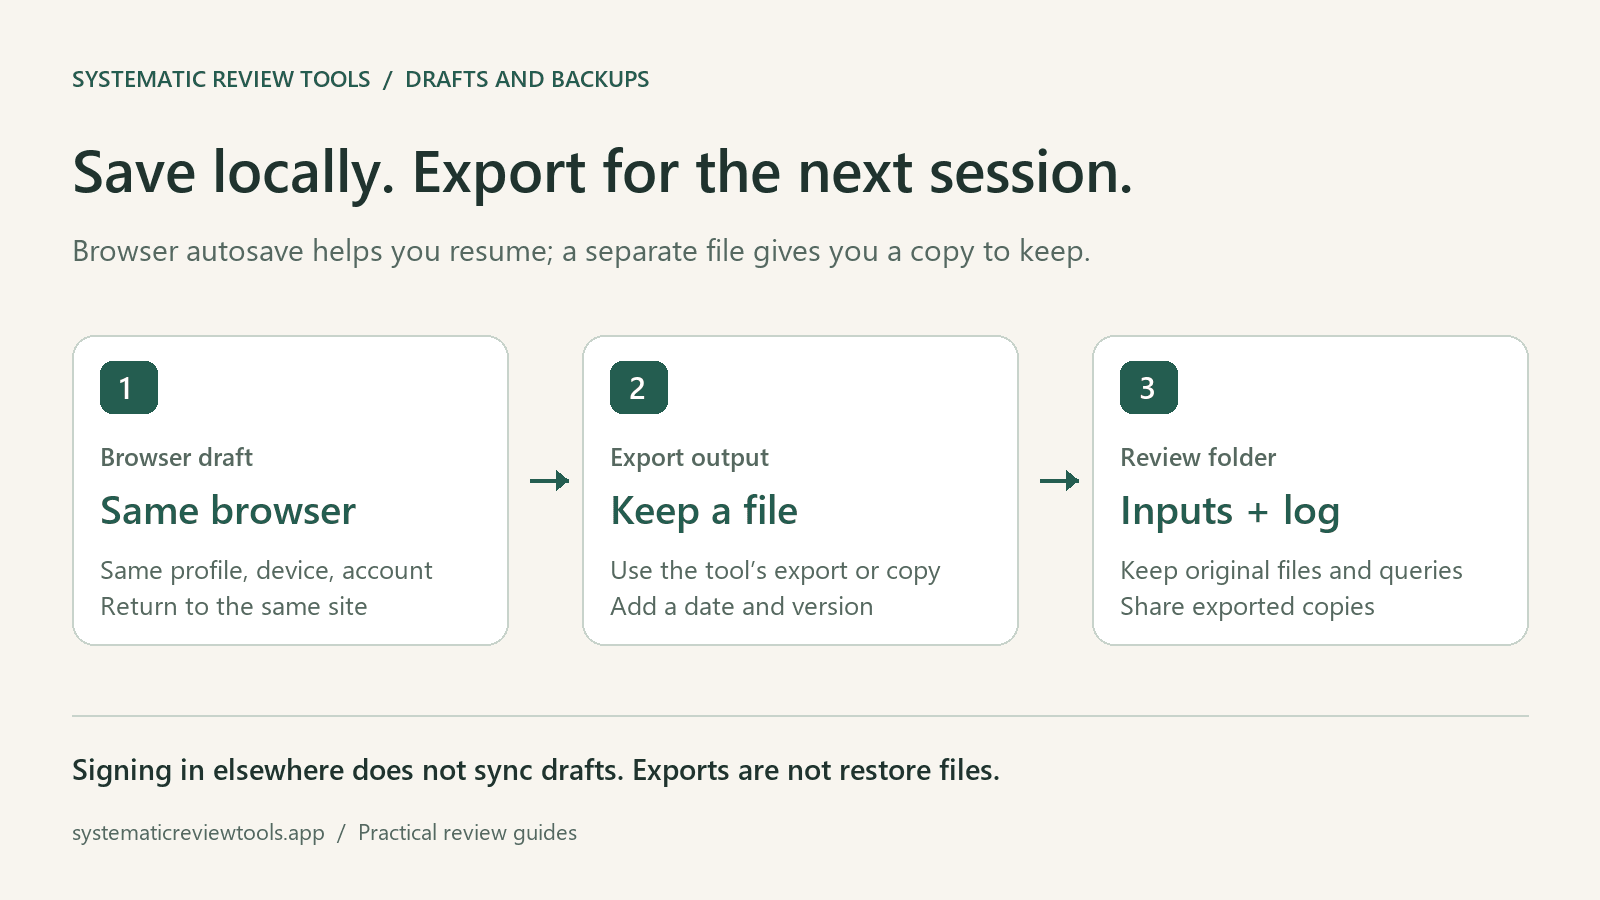This screenshot has width=1600, height=900.
Task: Select the main headline 'Save locally. Export for the next session.'
Action: (602, 172)
